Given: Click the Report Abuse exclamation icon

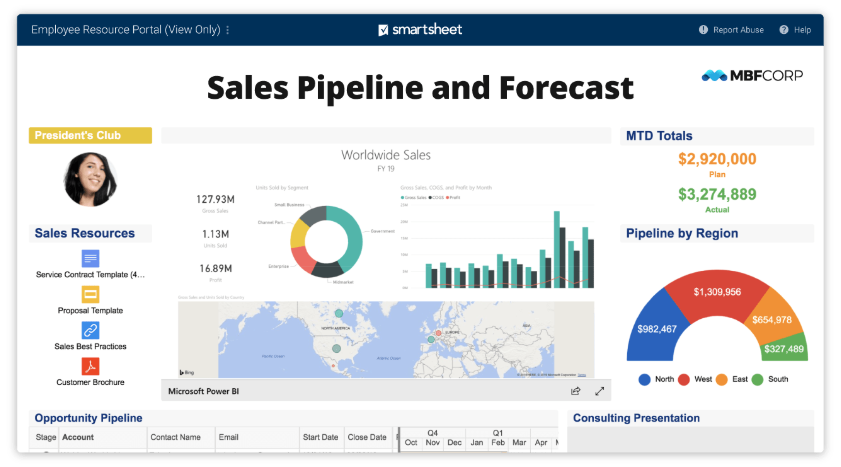Looking at the screenshot, I should 703,30.
